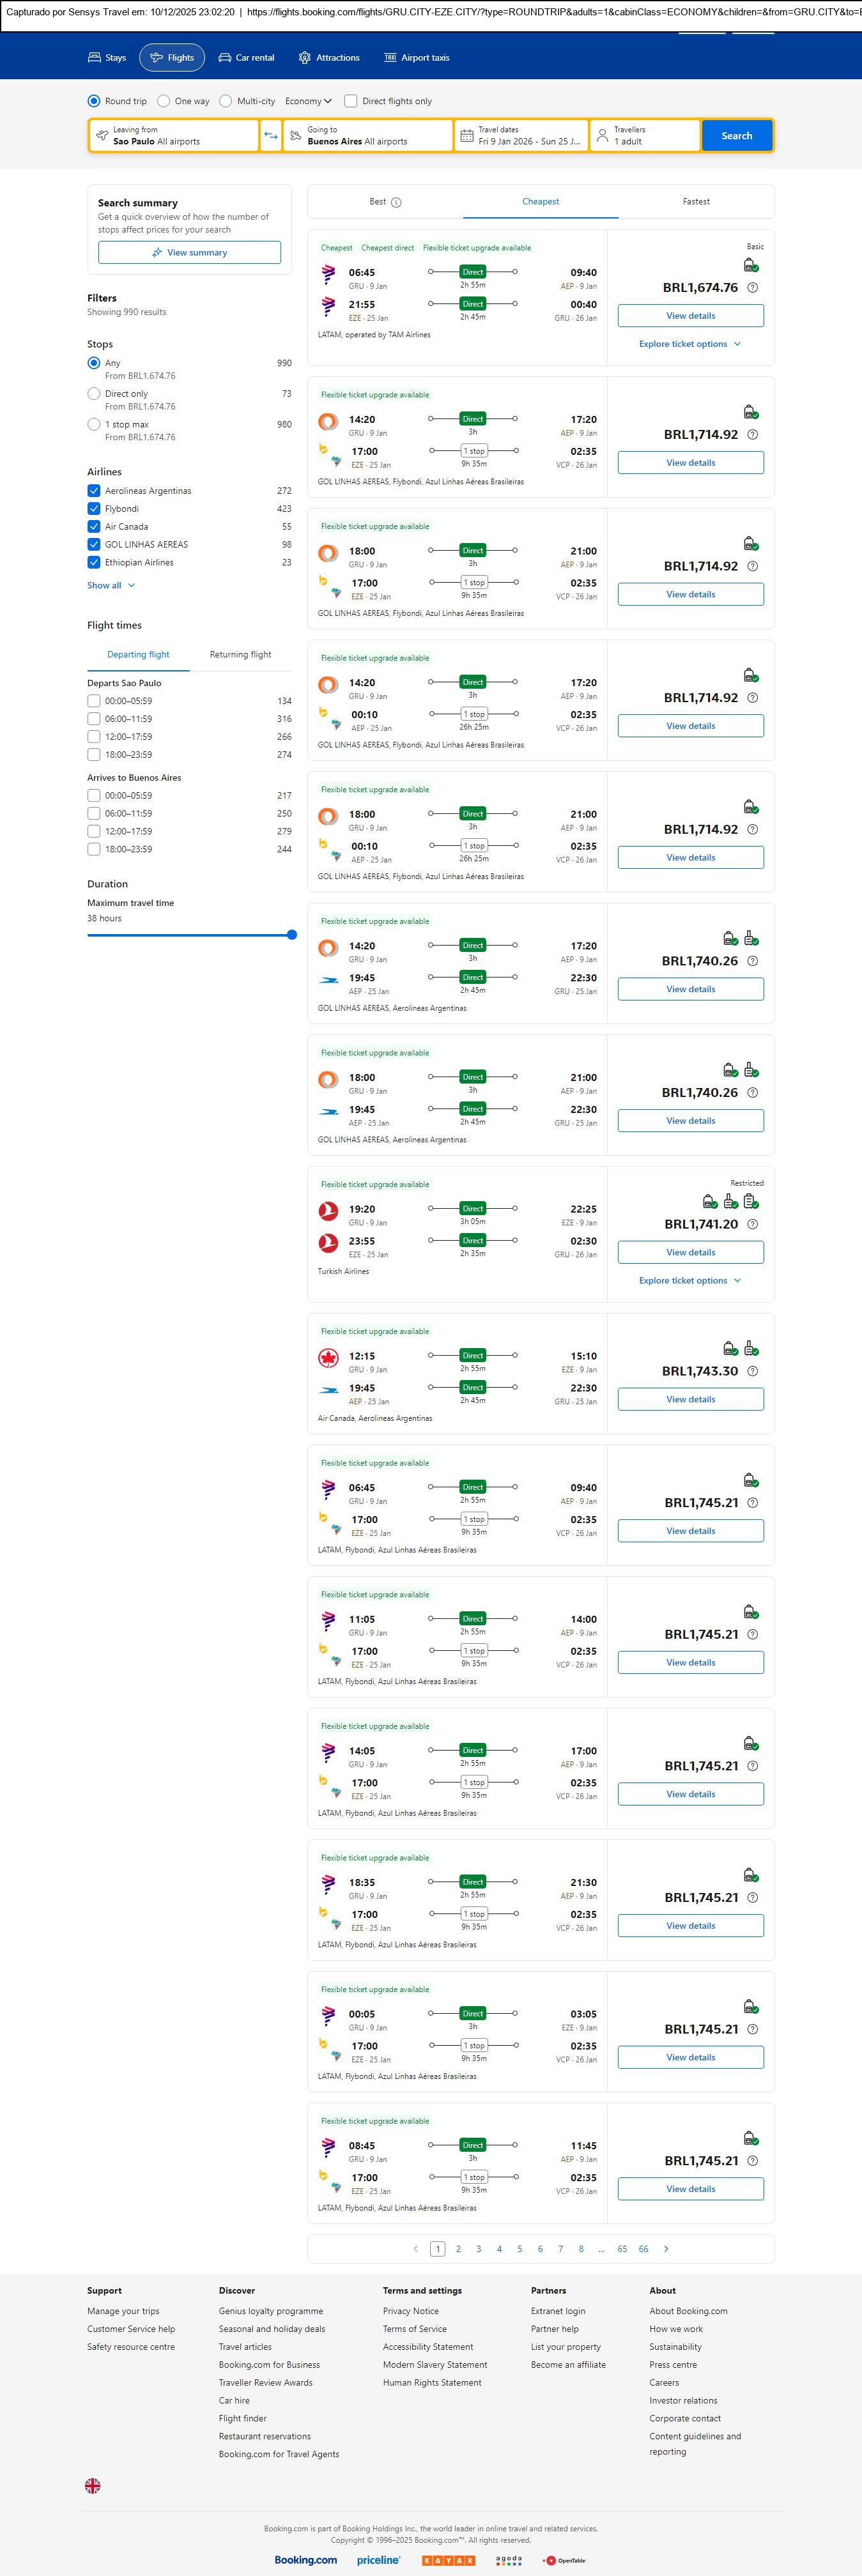Switch to the Returning flight tab

pos(240,655)
